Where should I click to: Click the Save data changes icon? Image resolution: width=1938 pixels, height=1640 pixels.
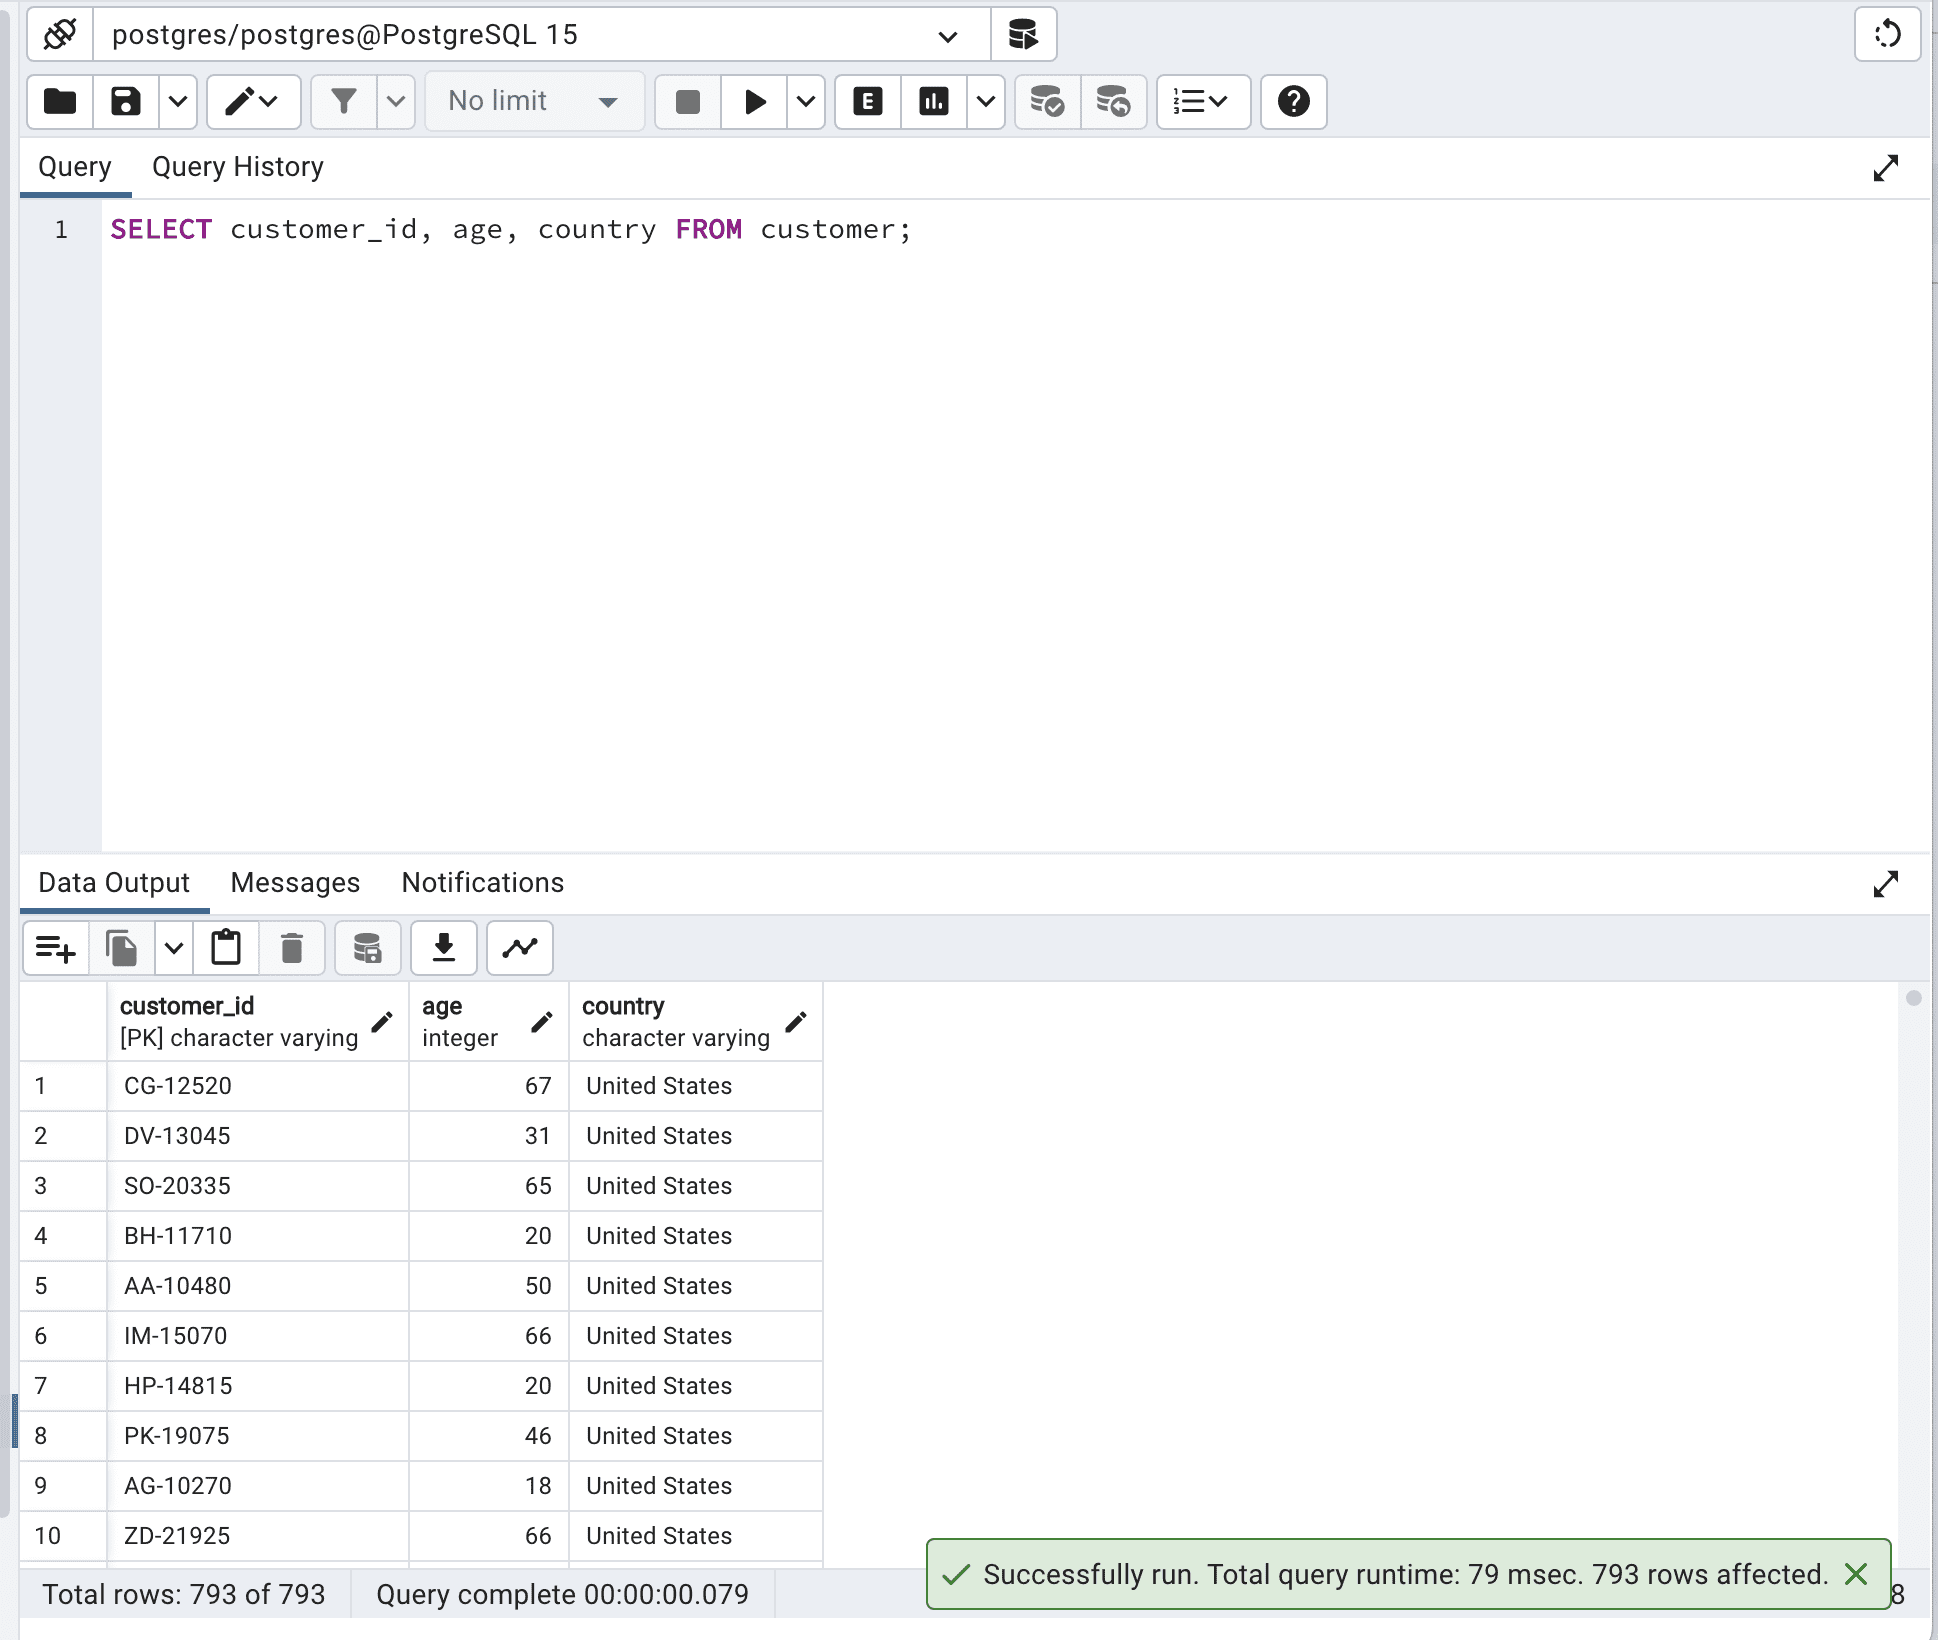click(364, 947)
